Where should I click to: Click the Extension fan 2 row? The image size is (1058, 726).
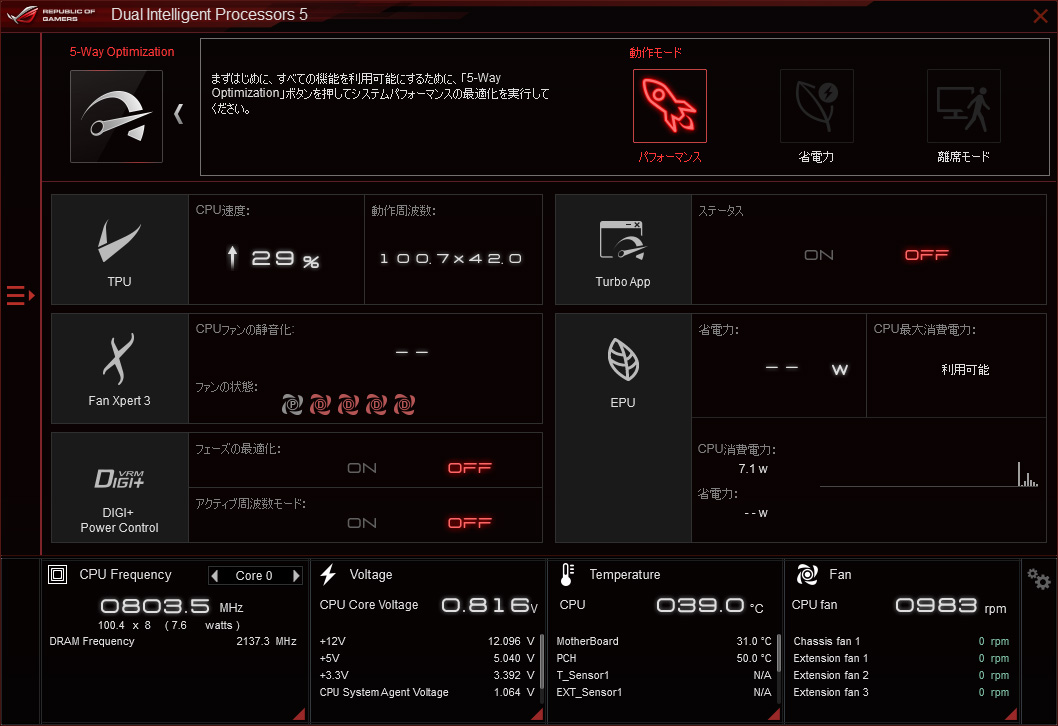[901, 675]
